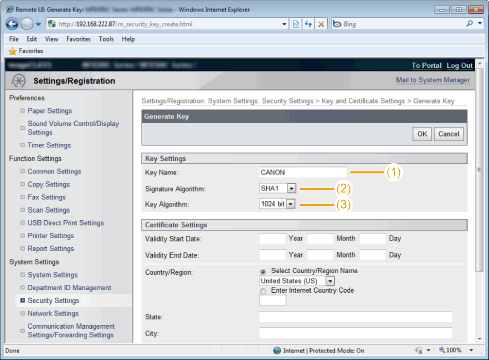The width and height of the screenshot is (489, 360).
Task: Open USB Direct Print Settings
Action: click(x=66, y=223)
